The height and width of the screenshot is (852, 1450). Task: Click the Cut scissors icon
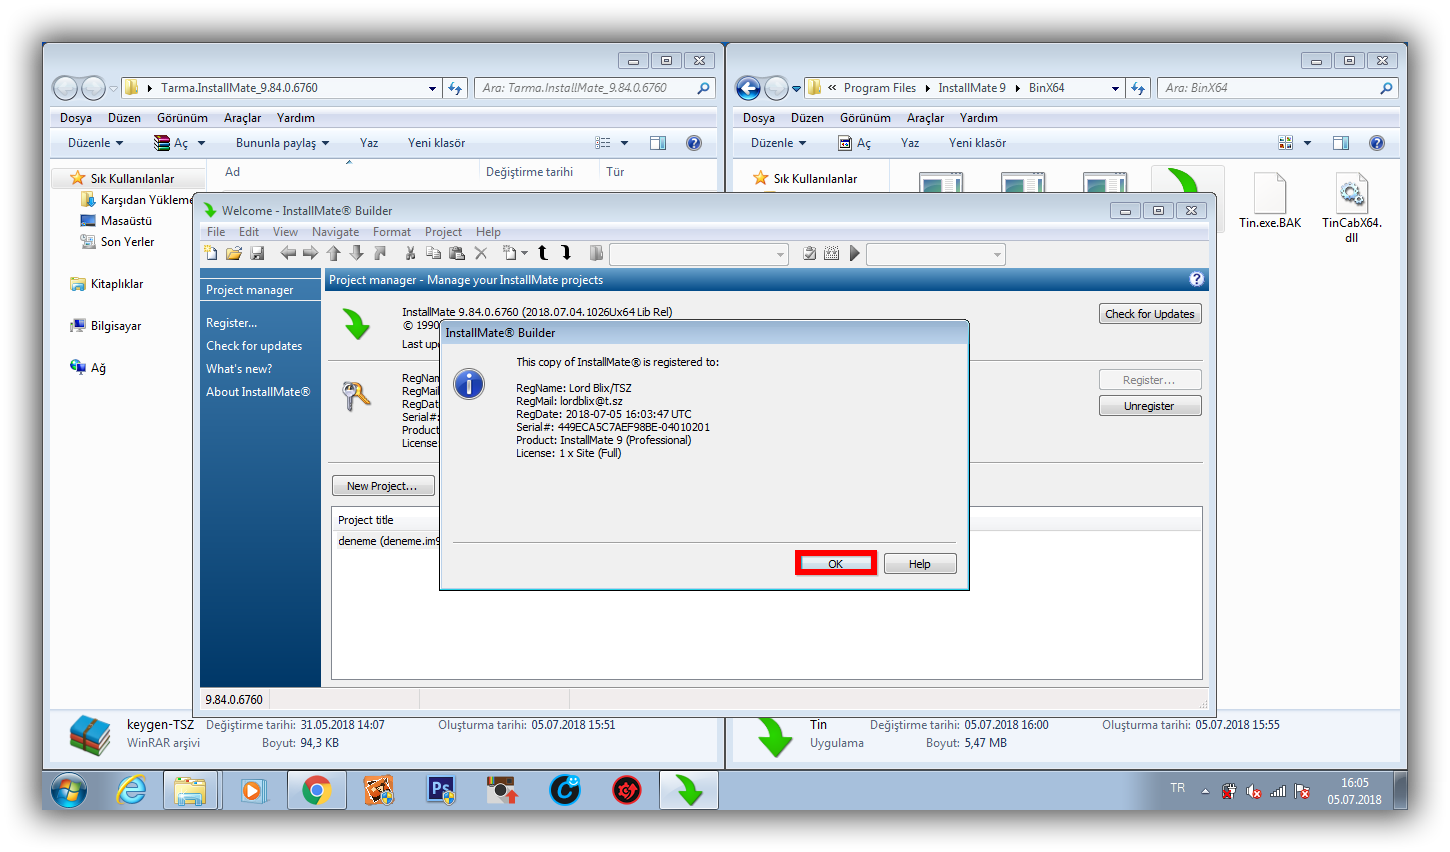410,253
